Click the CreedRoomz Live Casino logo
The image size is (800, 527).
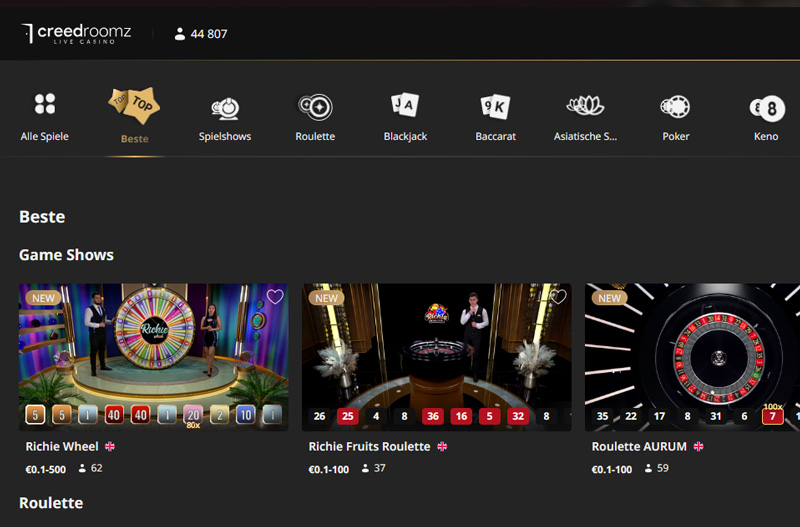(x=76, y=34)
